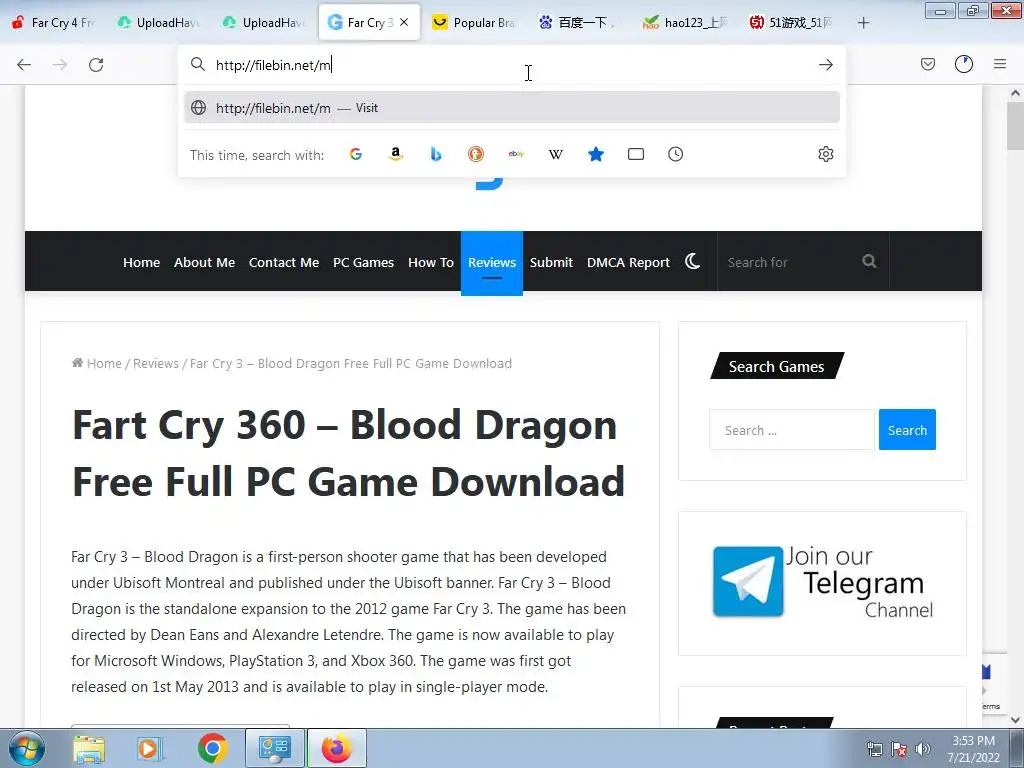The image size is (1024, 768).
Task: Search this time with Amazon
Action: tap(396, 154)
